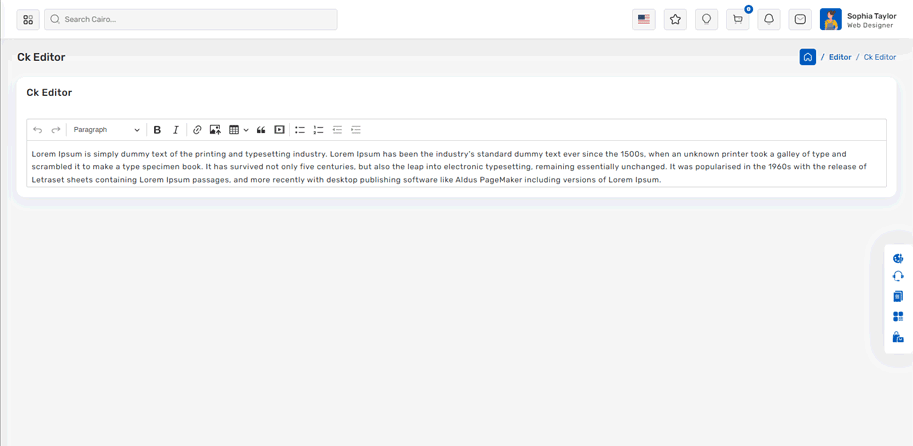This screenshot has width=913, height=446.
Task: Open the Paragraph heading dropdown
Action: tap(106, 130)
